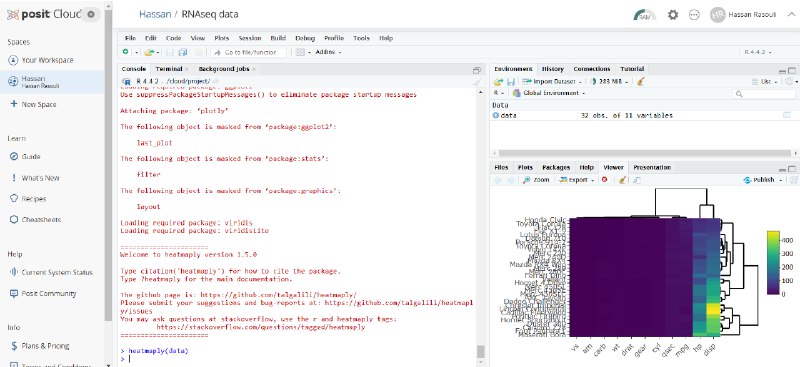
Task: Open the more options ellipsis icon
Action: pyautogui.click(x=694, y=15)
